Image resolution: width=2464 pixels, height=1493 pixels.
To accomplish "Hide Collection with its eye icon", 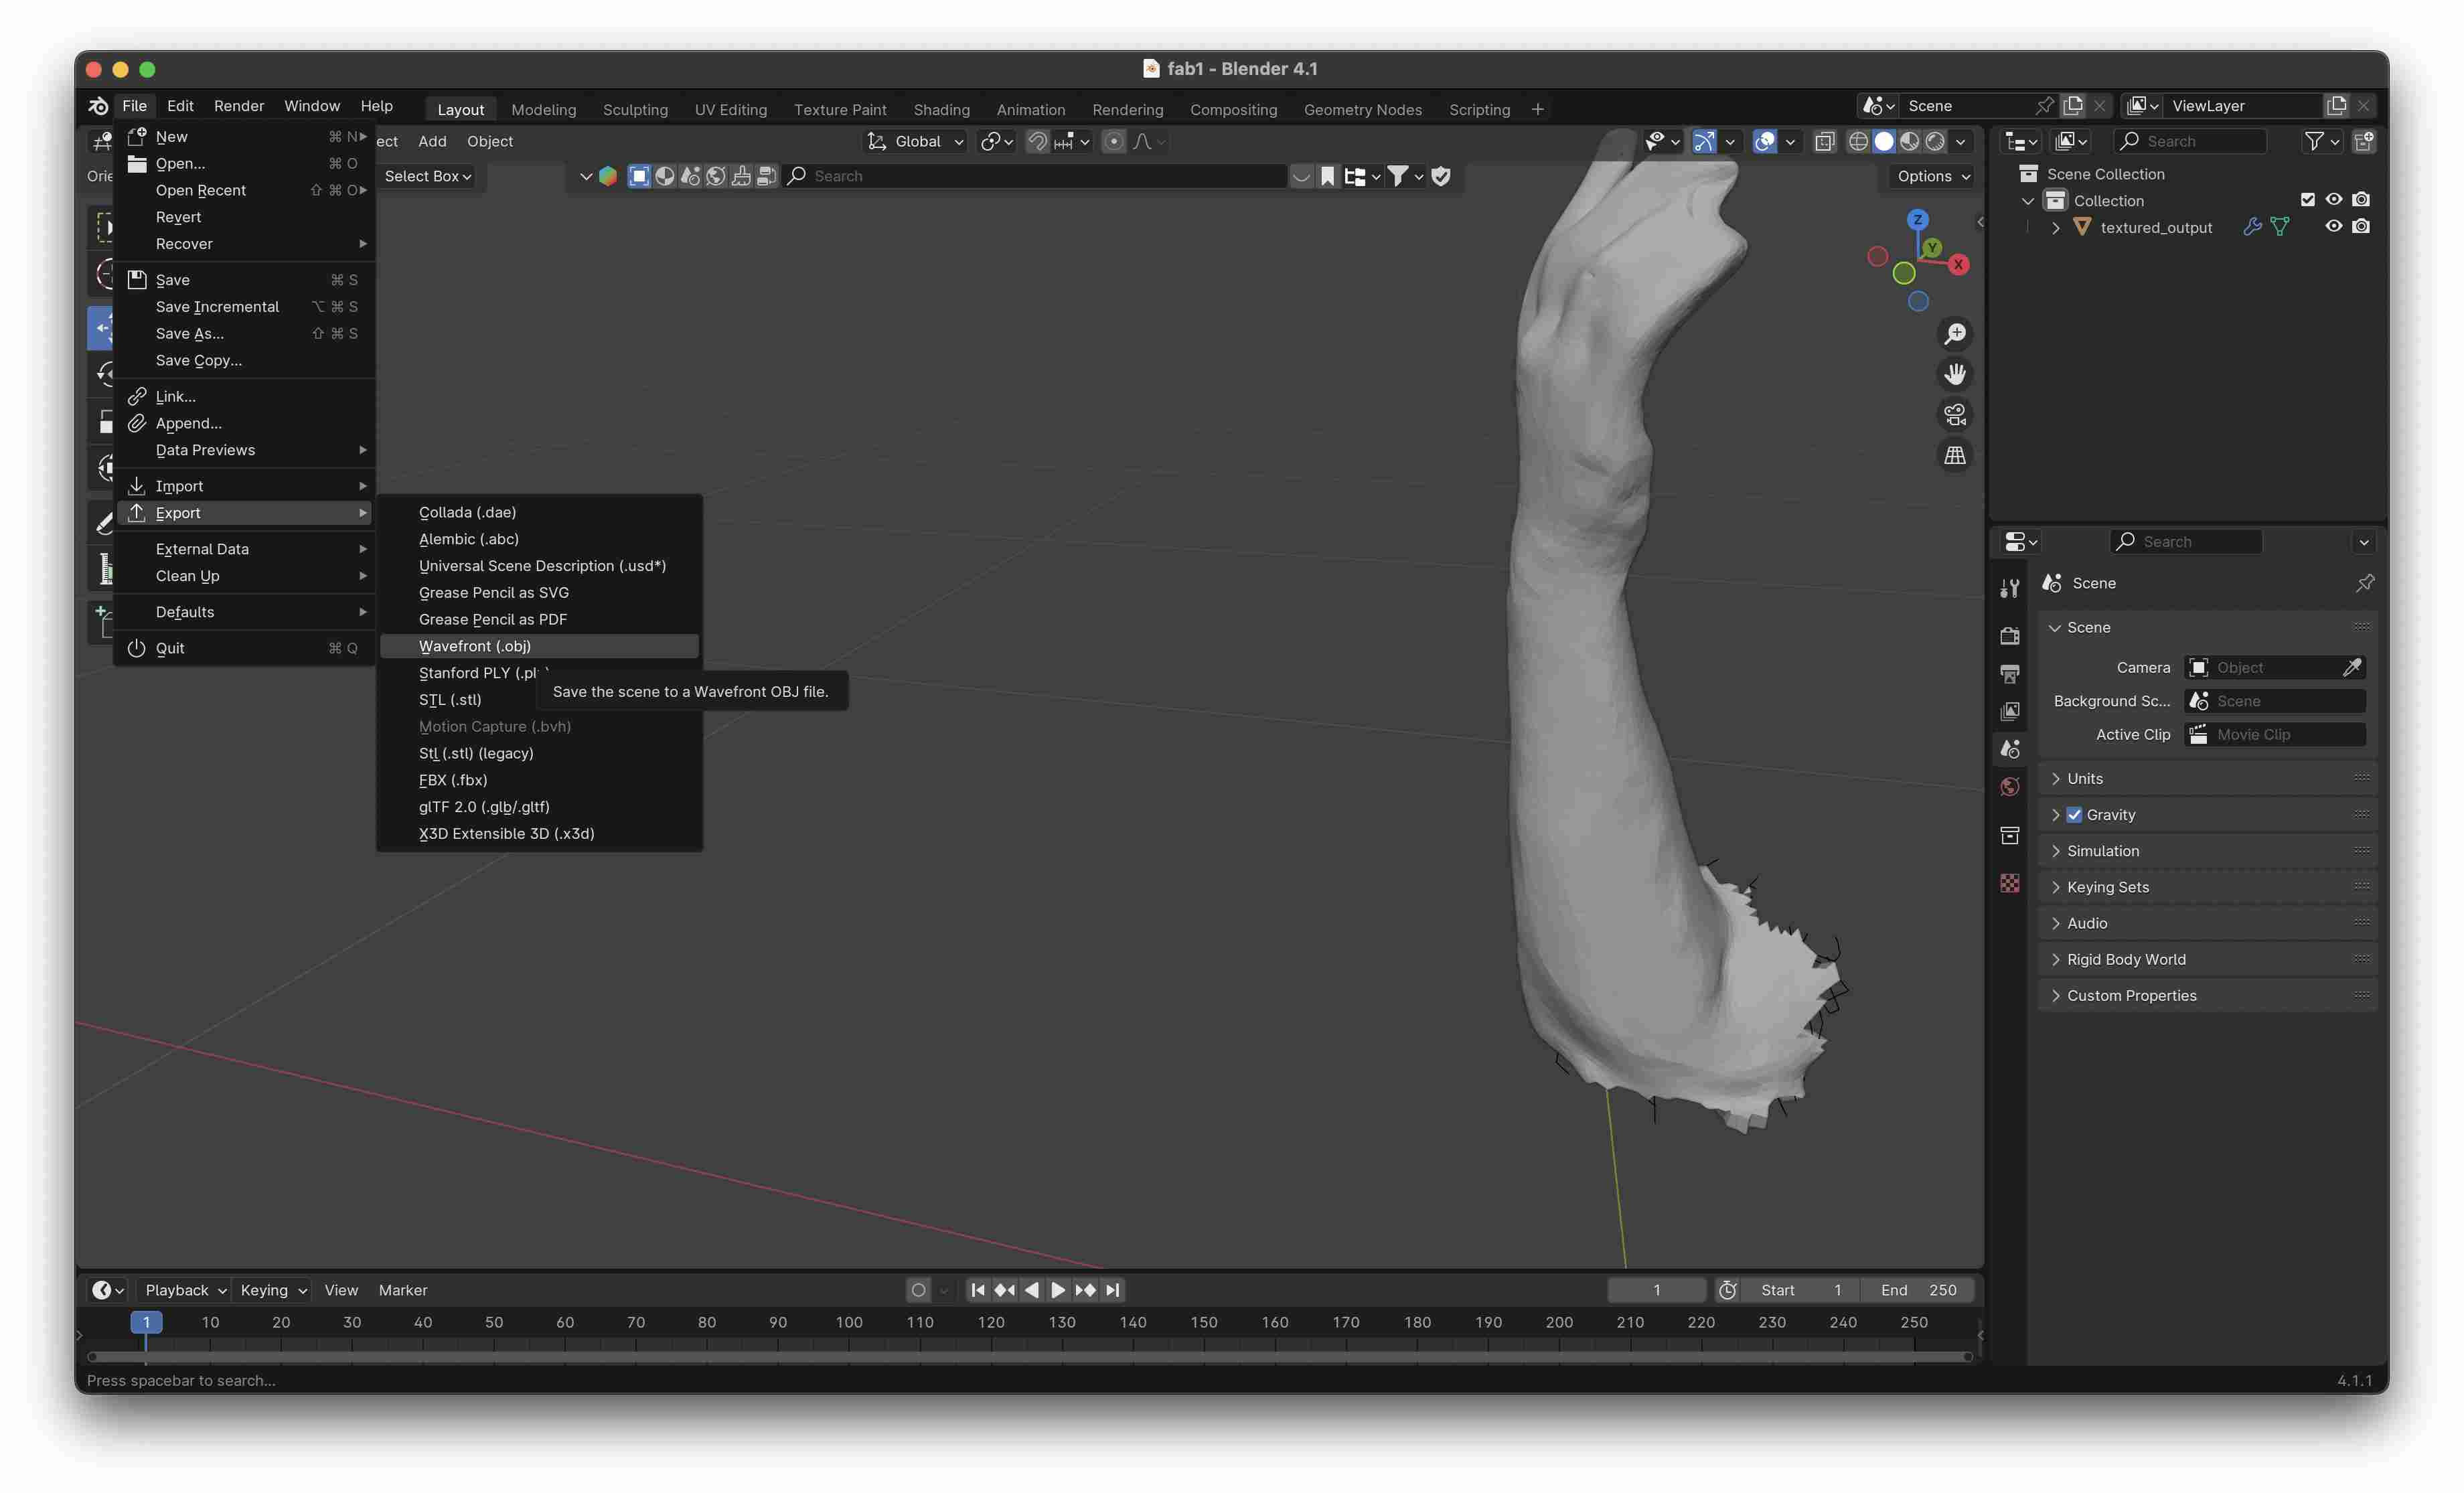I will pyautogui.click(x=2334, y=200).
